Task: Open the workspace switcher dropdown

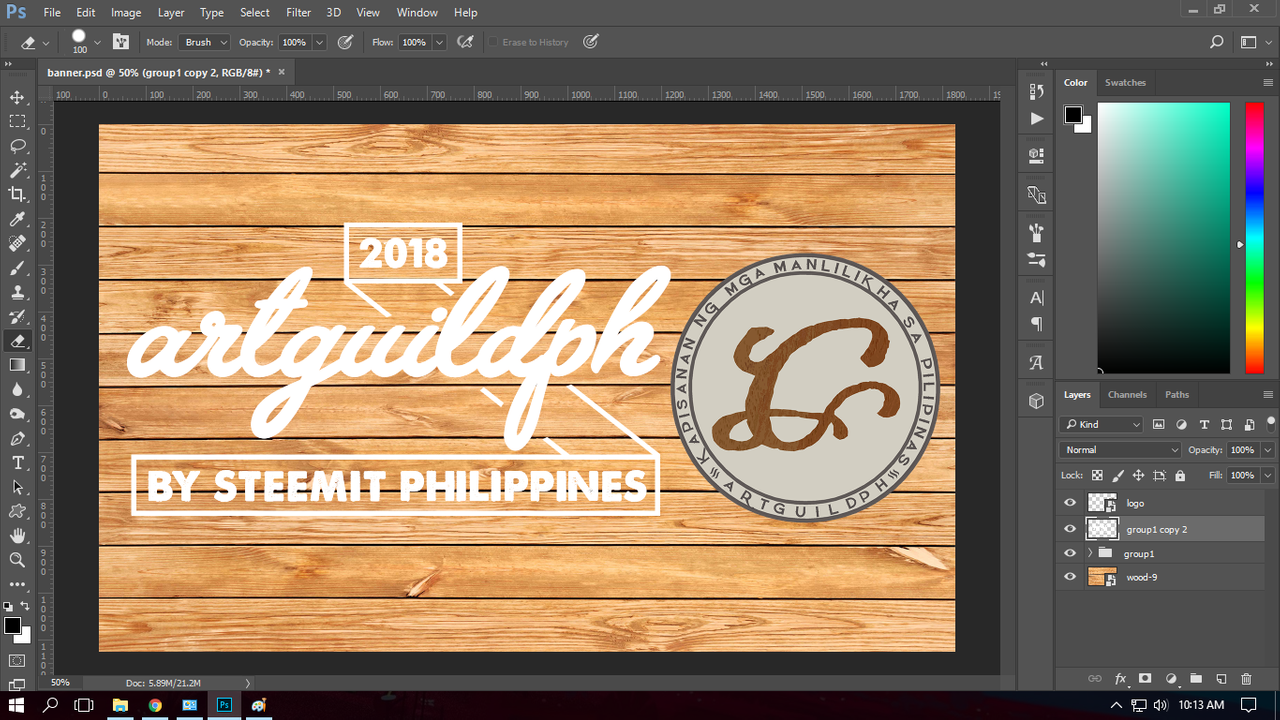Action: coord(1254,42)
